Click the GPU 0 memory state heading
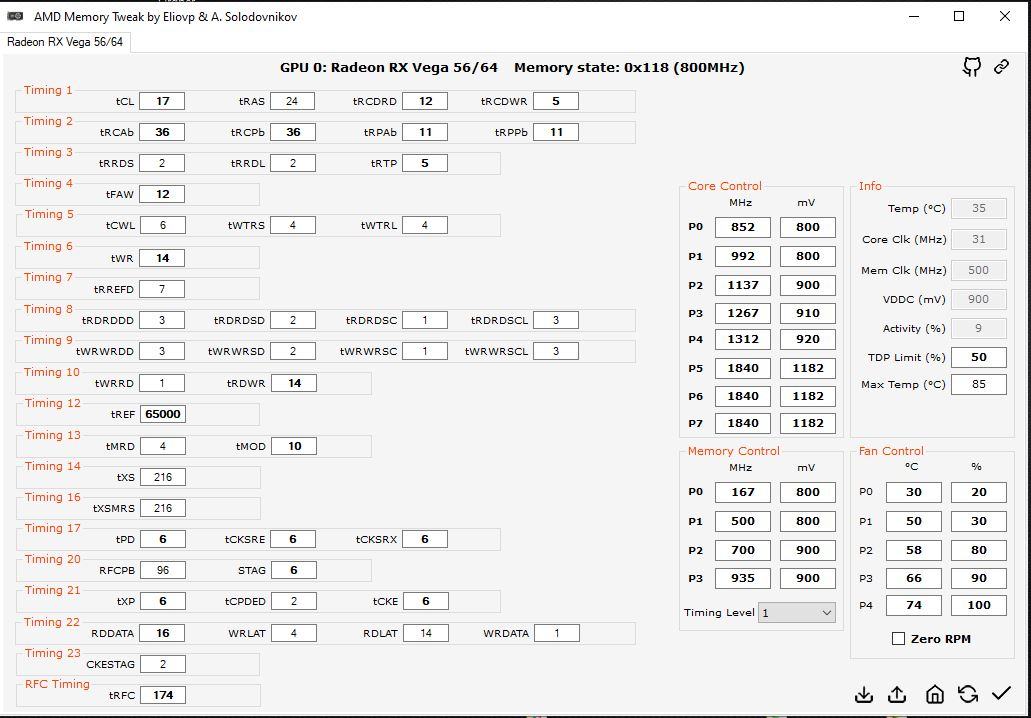Screen dimensions: 1031x718 click(512, 68)
